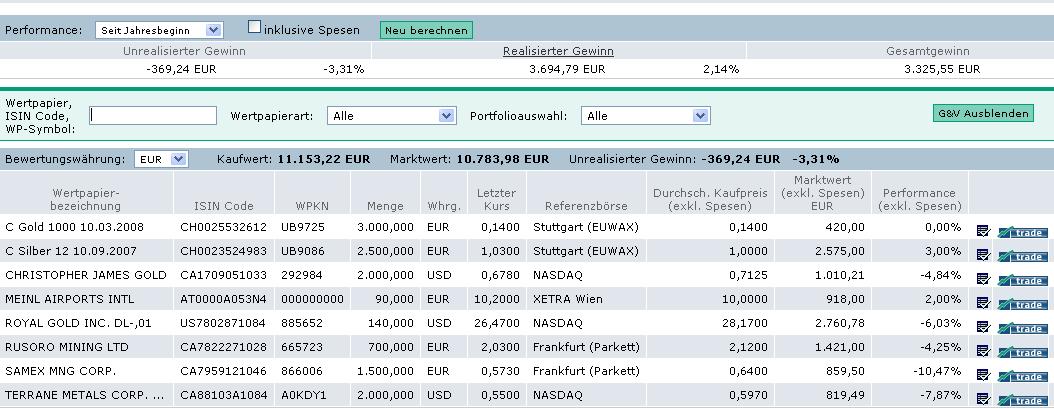Screen dimensions: 1054x409
Task: Open the Bewertungswährung EUR dropdown
Action: point(162,158)
